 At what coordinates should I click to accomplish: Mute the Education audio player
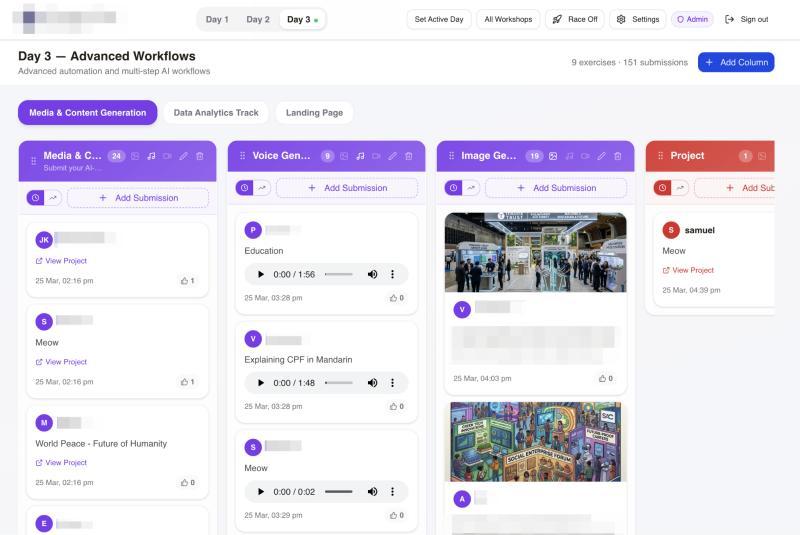[372, 274]
